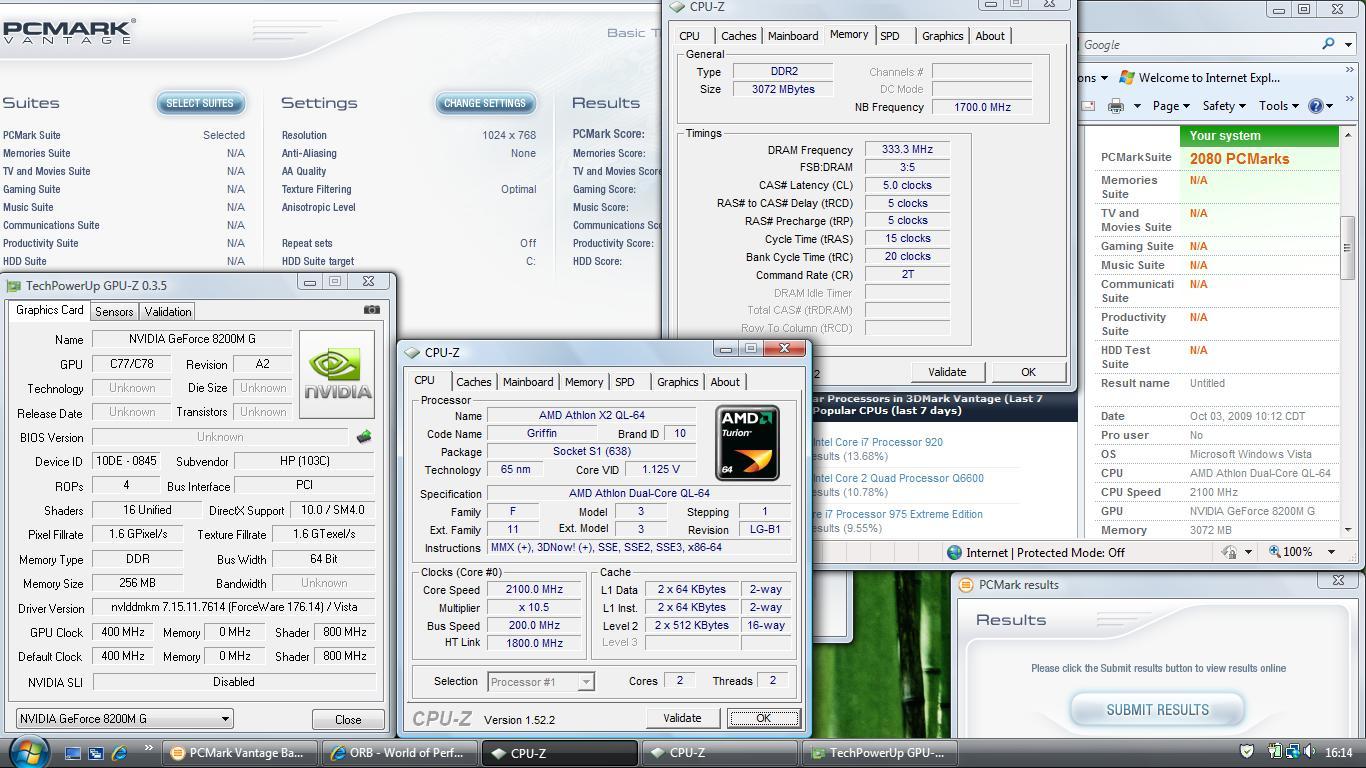The image size is (1366, 768).
Task: Expand the arrow next to the printer icon
Action: click(1137, 106)
